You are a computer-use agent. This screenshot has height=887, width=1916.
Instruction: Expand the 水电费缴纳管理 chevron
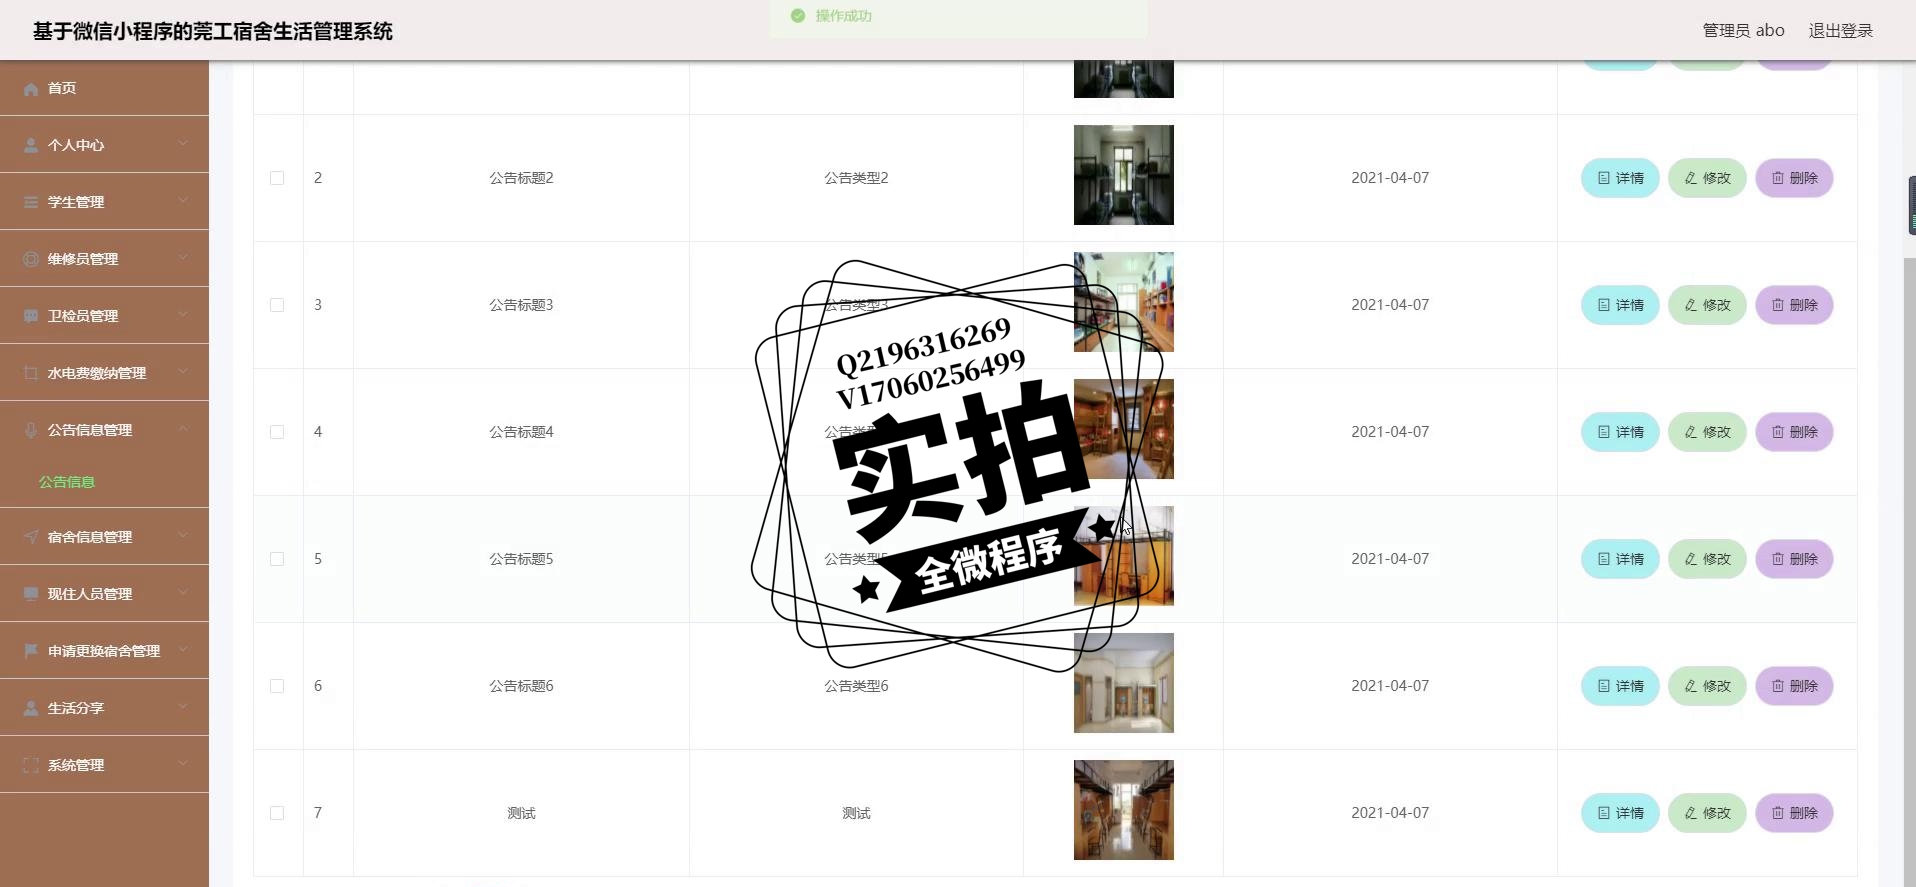pos(183,372)
